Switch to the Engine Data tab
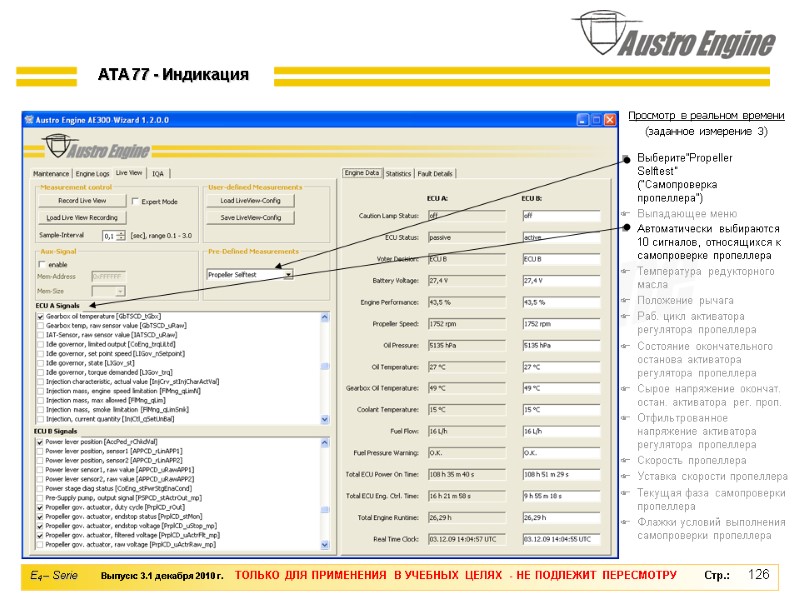800x600 pixels. pos(362,173)
